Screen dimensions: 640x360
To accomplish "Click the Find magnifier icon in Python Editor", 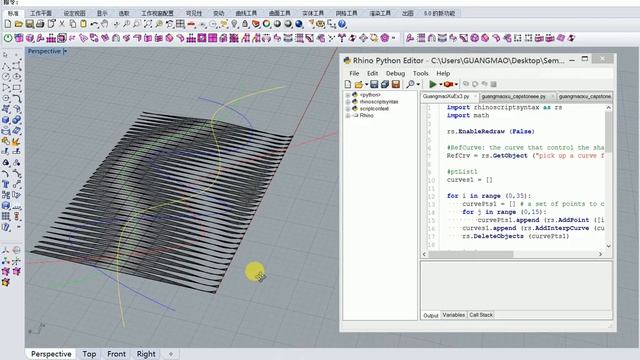I will (410, 84).
